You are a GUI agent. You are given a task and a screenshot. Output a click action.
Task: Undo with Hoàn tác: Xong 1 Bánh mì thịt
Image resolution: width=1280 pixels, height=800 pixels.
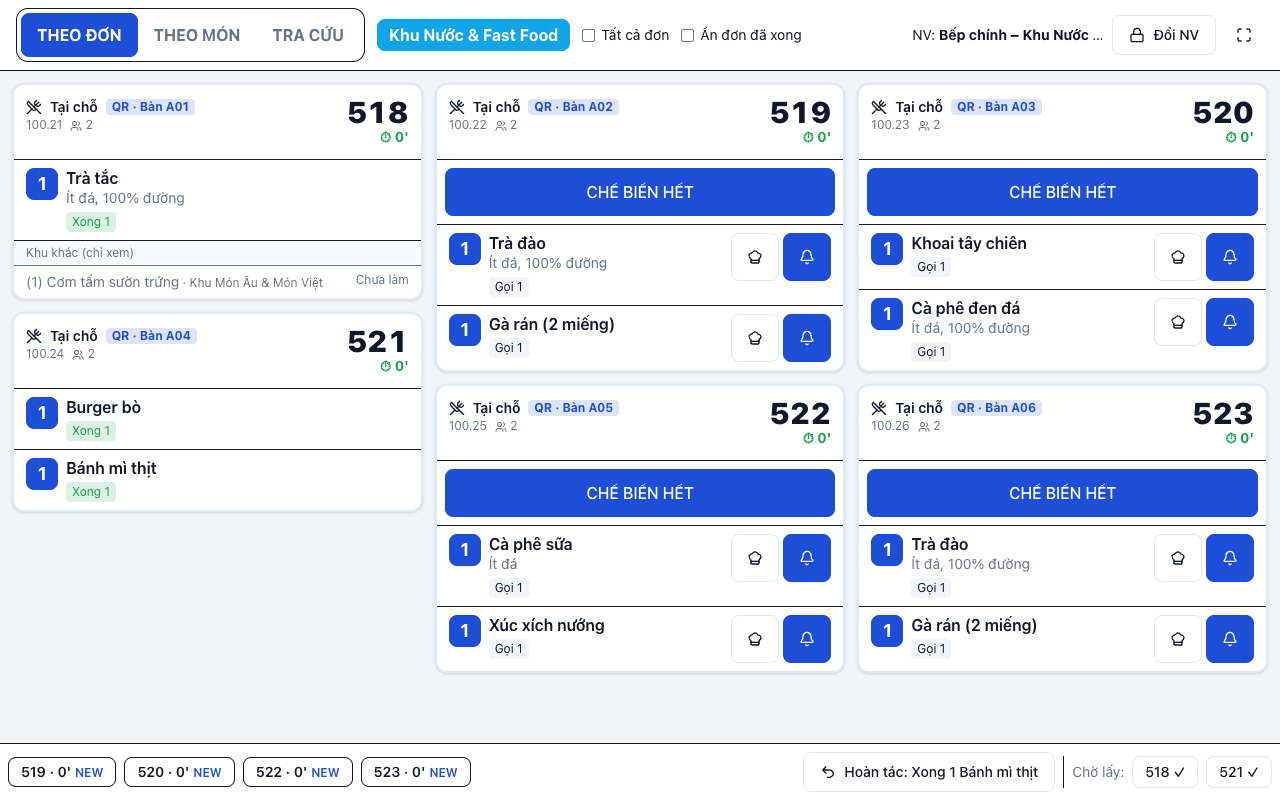[929, 772]
